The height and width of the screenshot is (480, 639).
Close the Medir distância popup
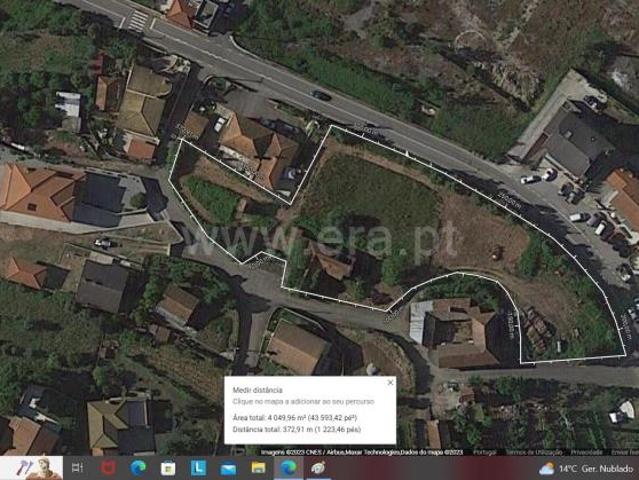click(x=390, y=383)
